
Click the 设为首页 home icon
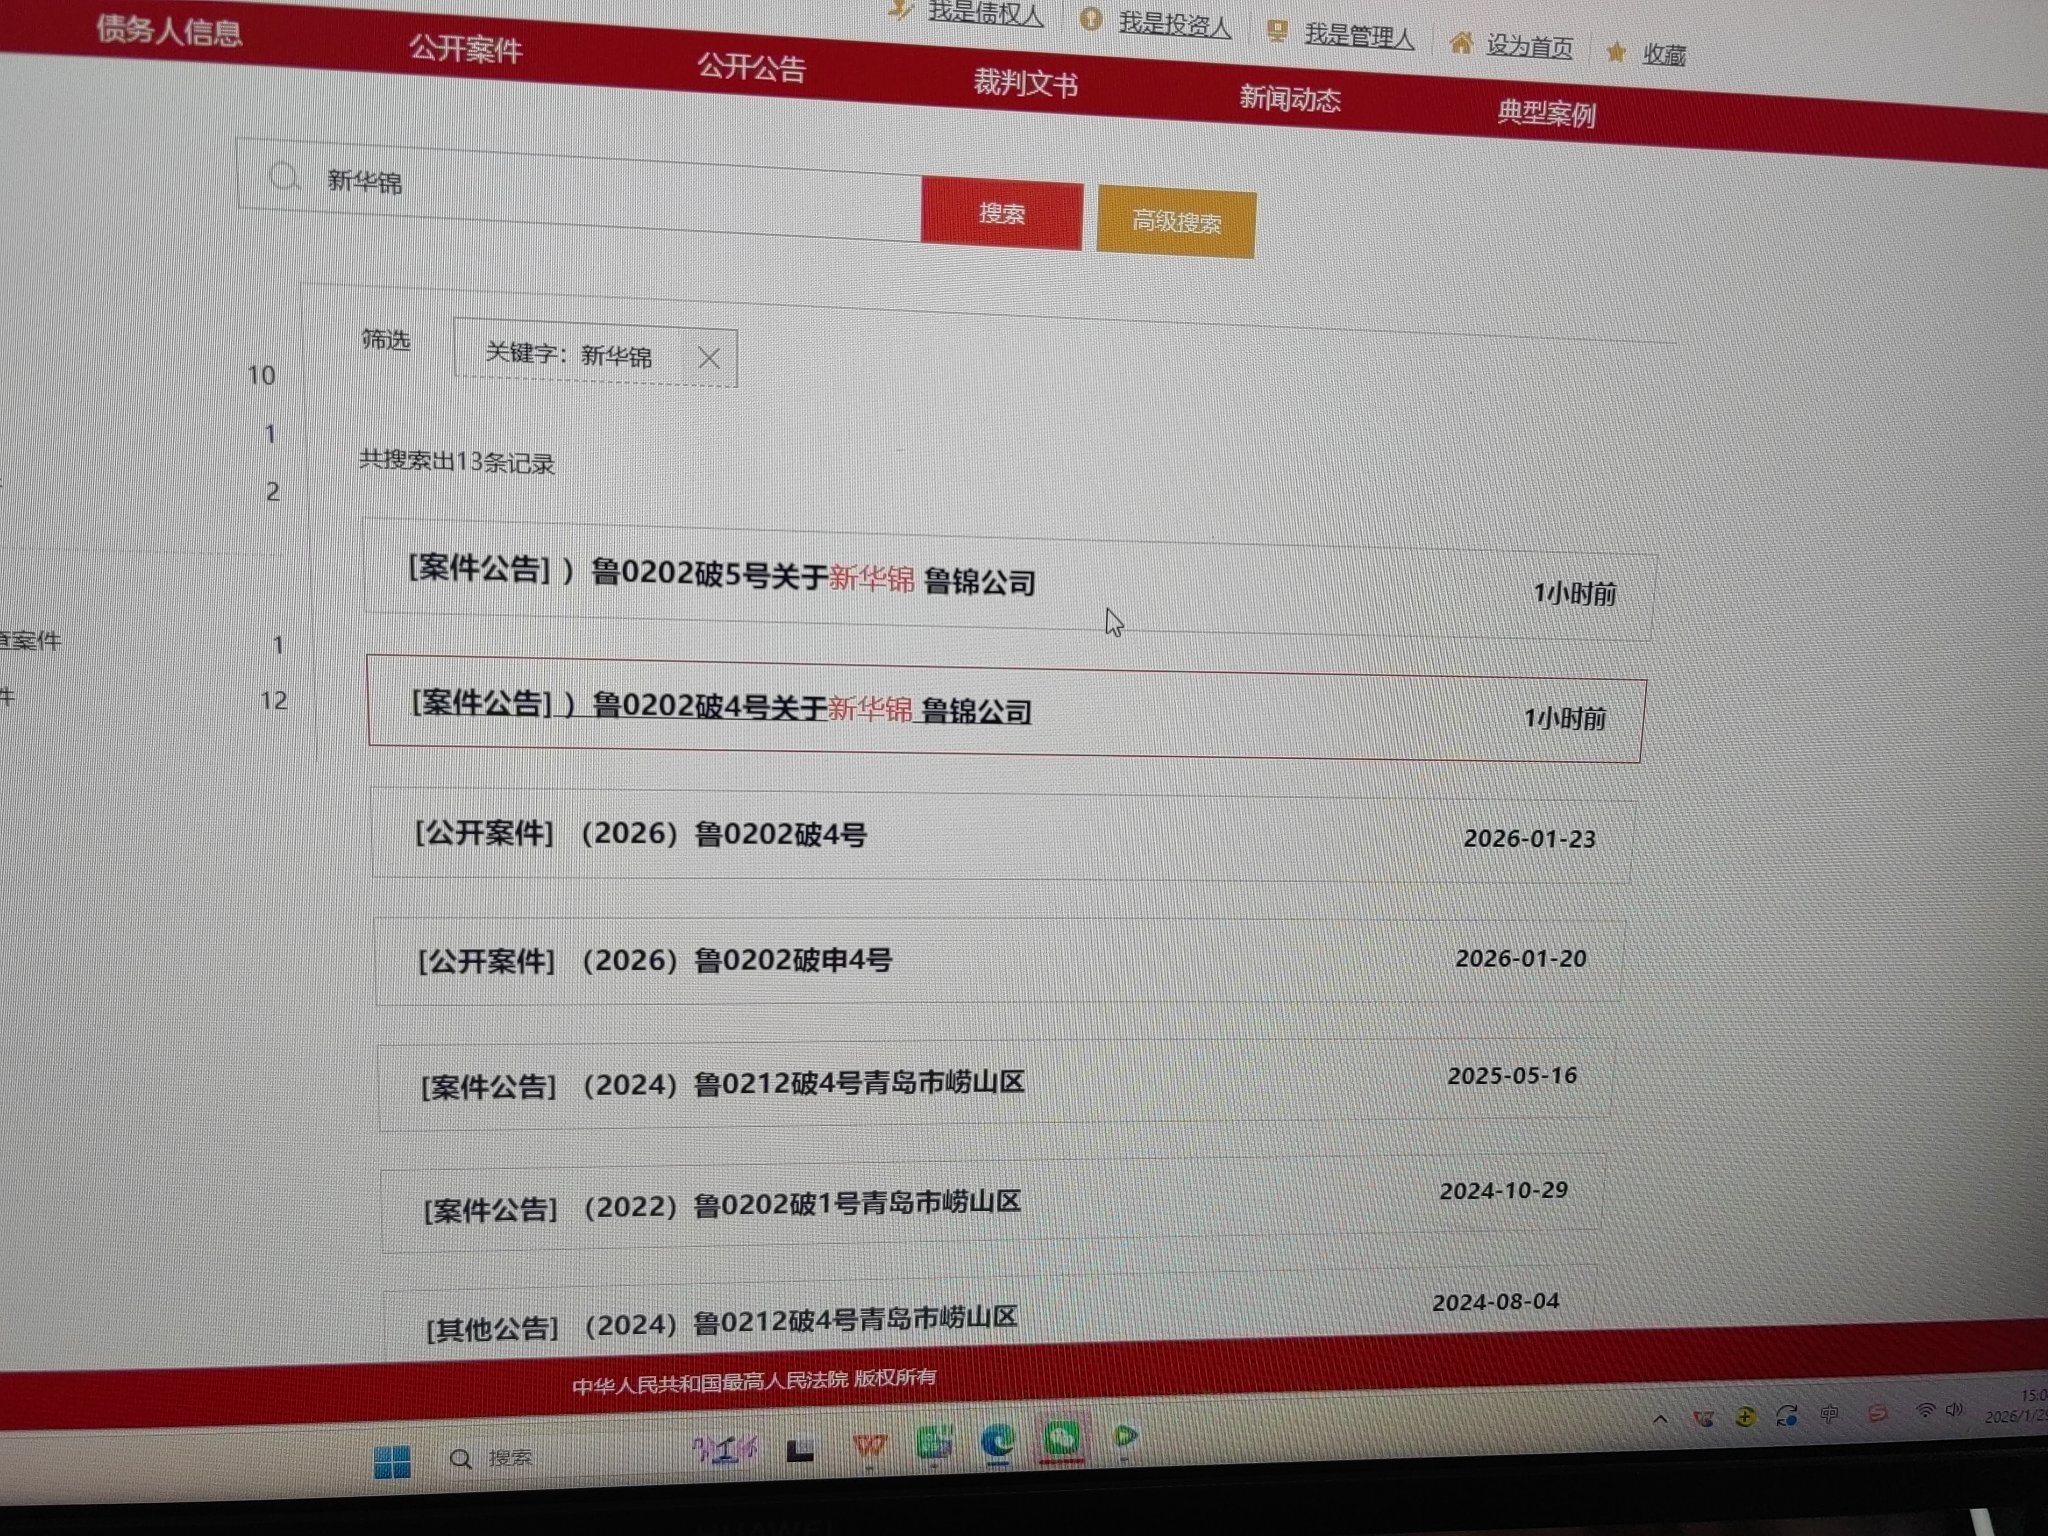click(1461, 42)
